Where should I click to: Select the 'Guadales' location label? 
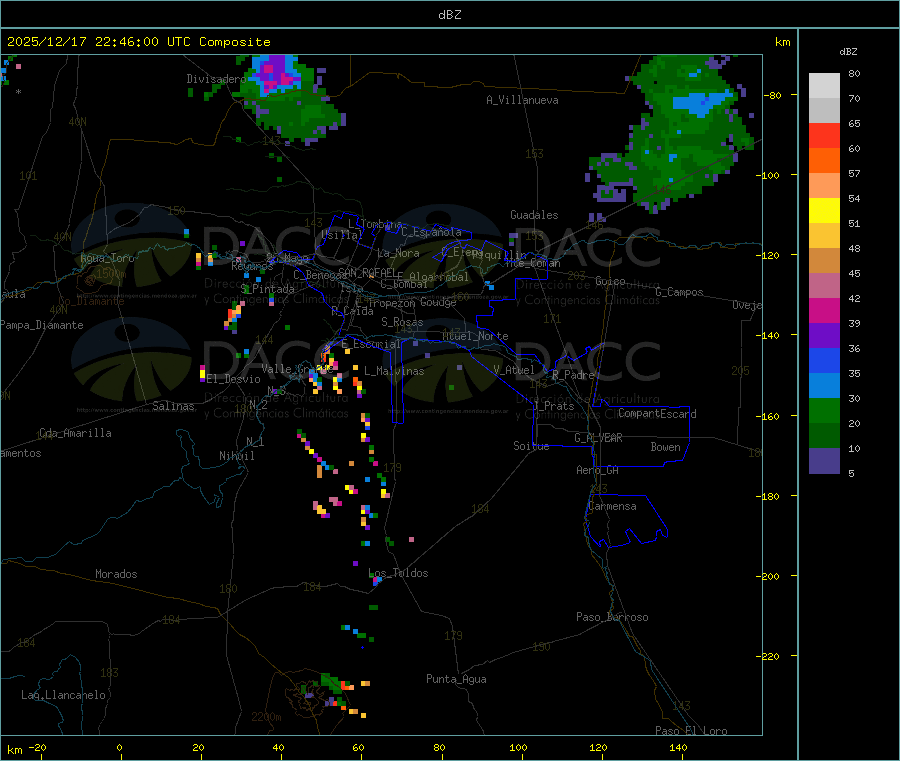tap(534, 215)
